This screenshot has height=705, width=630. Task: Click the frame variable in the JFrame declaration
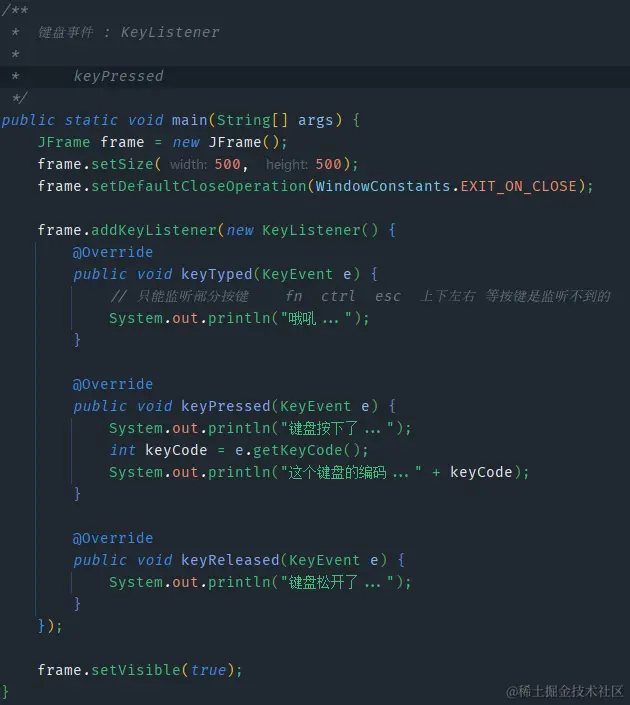[122, 142]
